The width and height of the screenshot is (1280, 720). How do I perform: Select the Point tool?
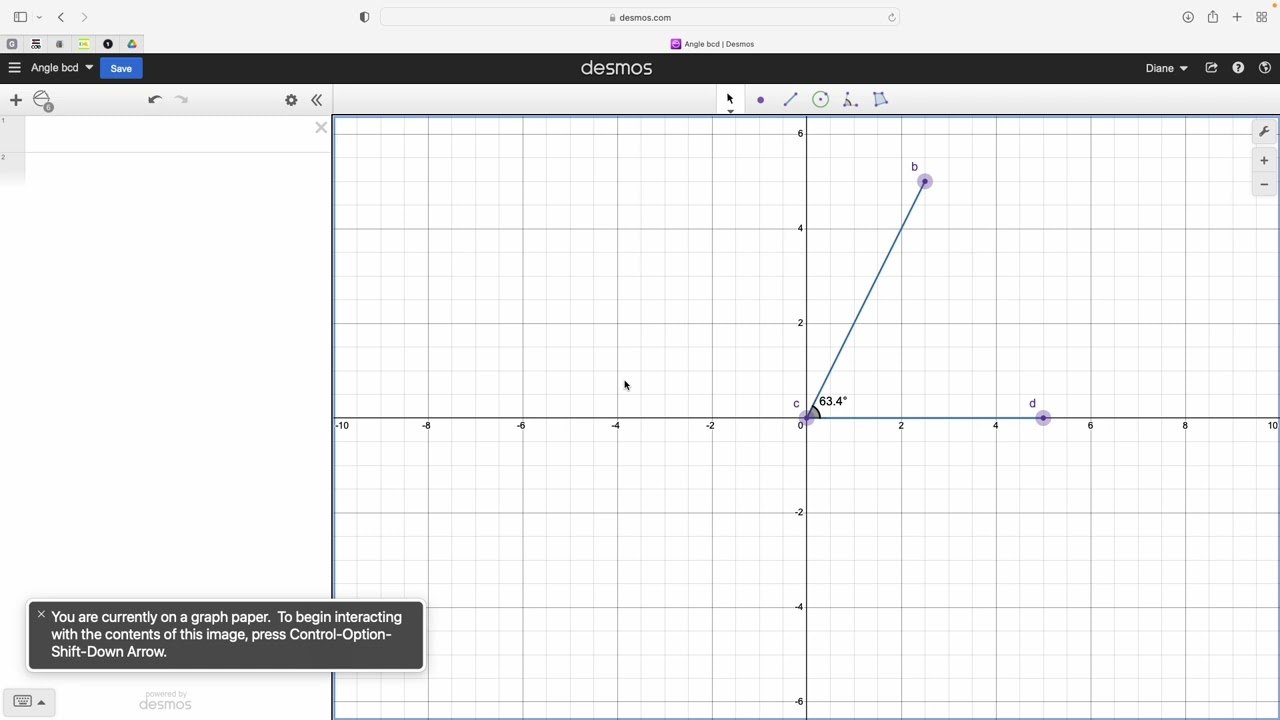(761, 100)
